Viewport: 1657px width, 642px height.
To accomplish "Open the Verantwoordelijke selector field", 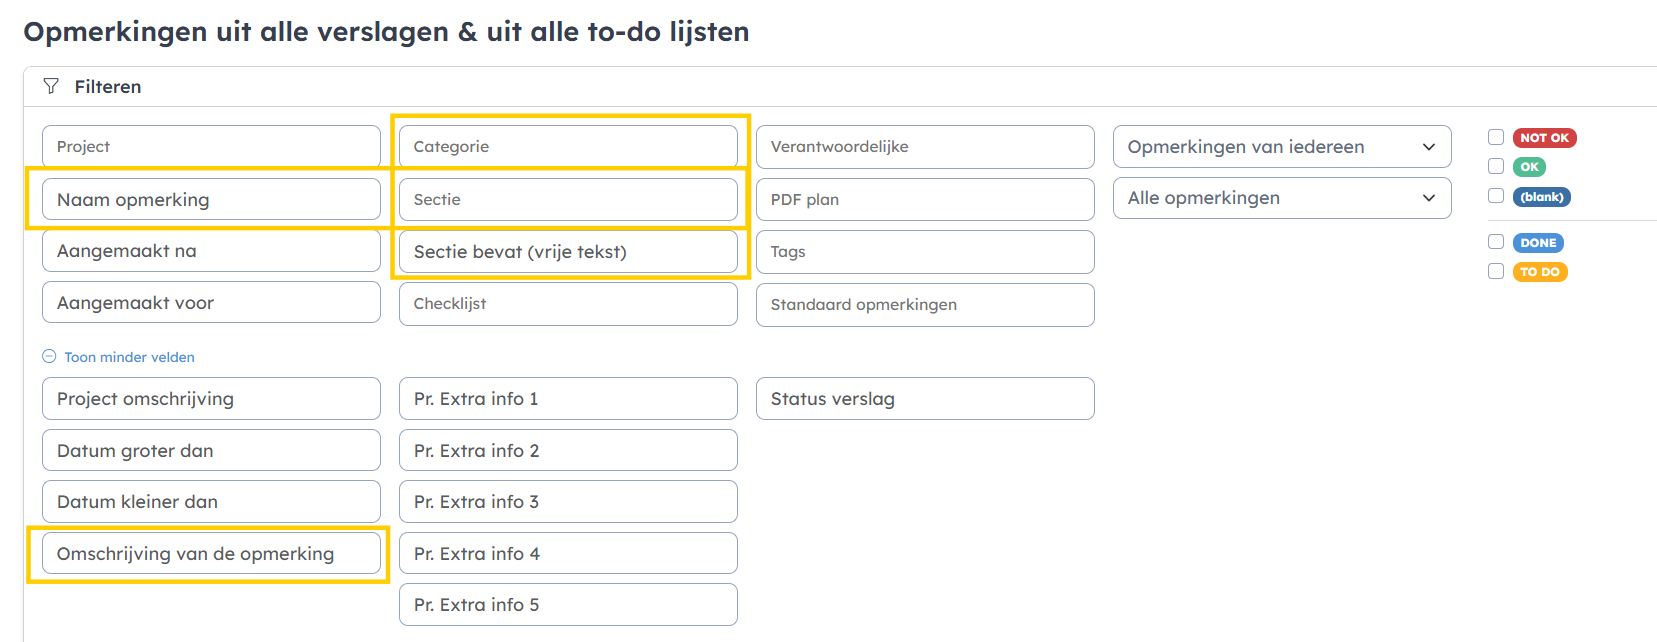I will [x=925, y=147].
